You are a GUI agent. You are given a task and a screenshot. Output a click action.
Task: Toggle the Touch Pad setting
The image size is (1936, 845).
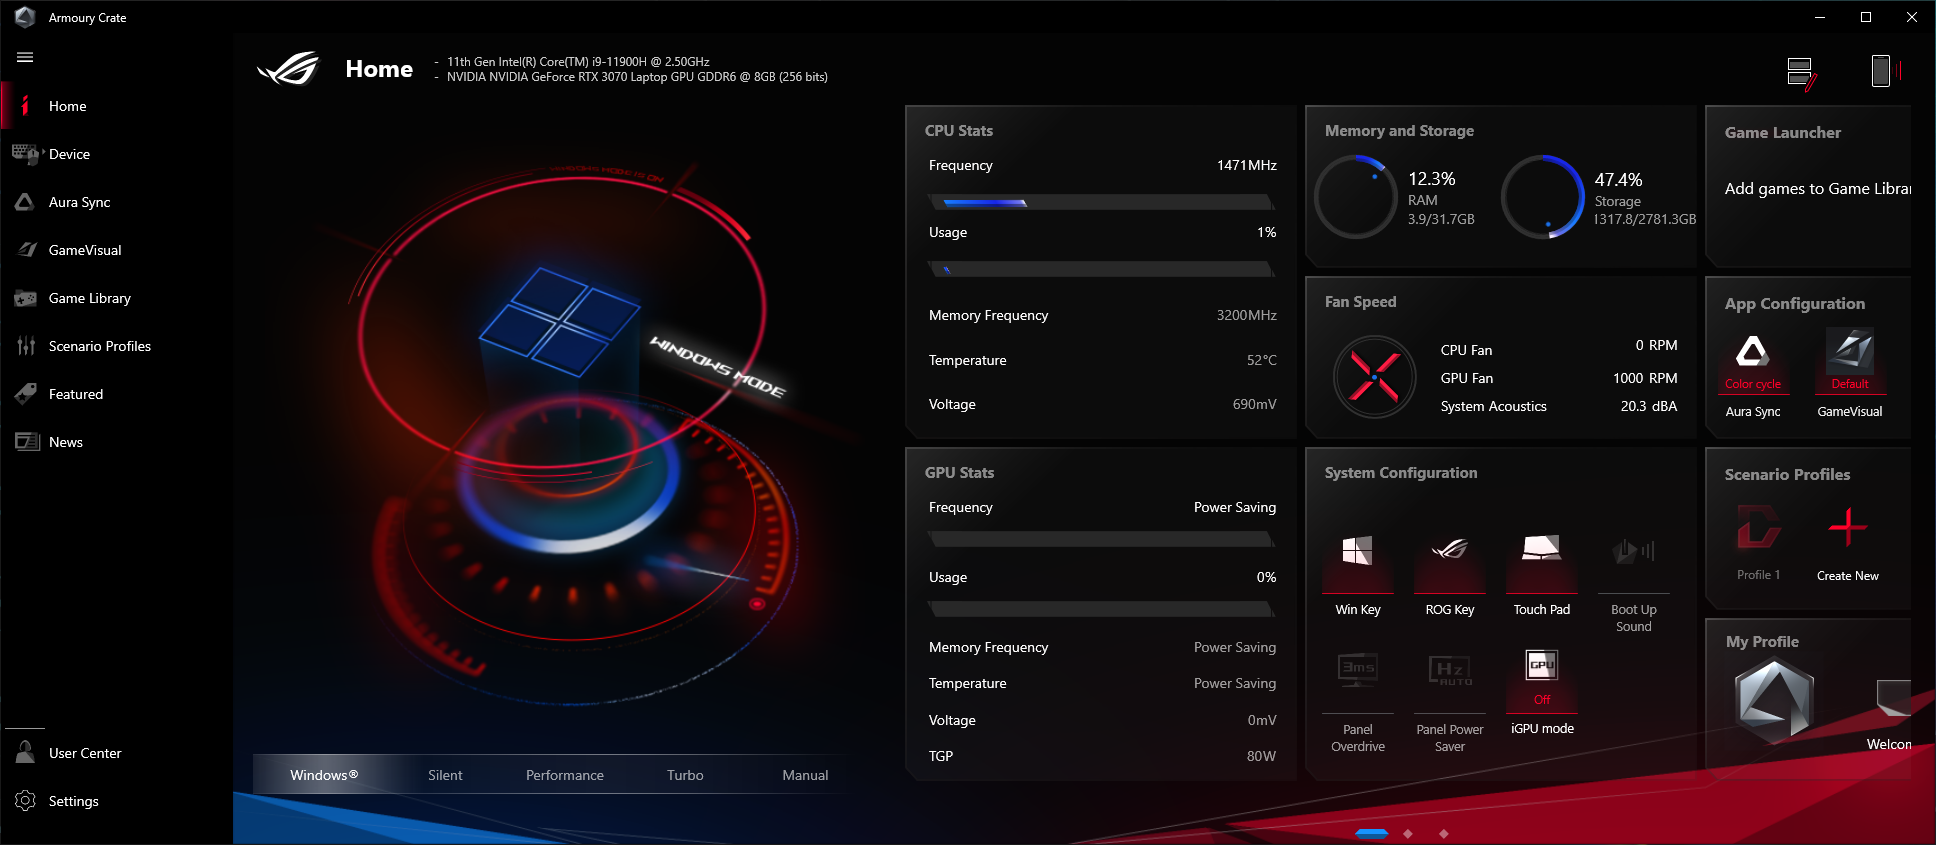click(x=1541, y=548)
